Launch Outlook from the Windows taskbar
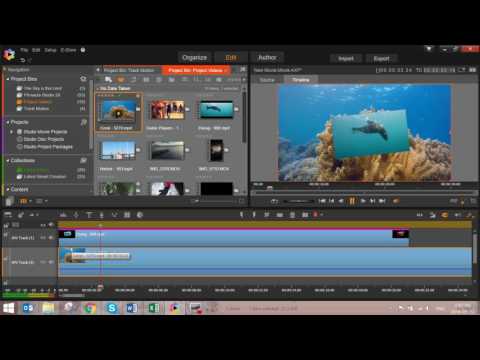 point(28,308)
